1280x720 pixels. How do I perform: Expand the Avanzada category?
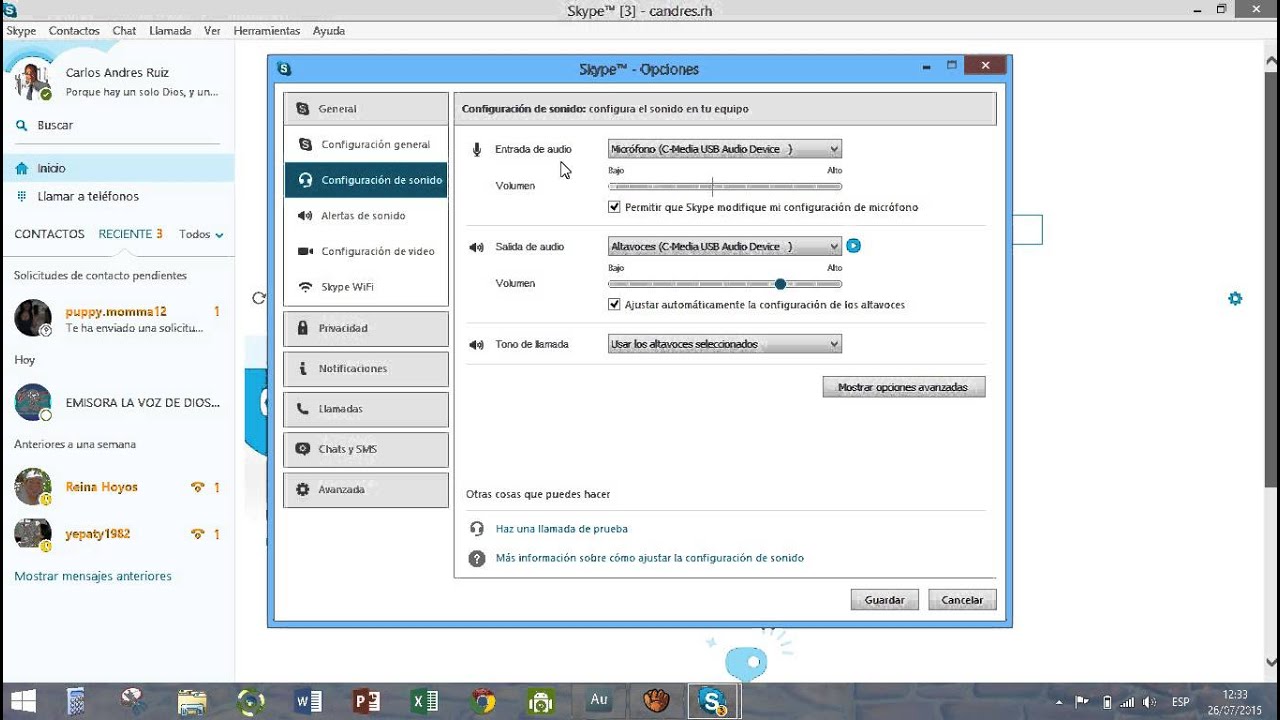[366, 490]
